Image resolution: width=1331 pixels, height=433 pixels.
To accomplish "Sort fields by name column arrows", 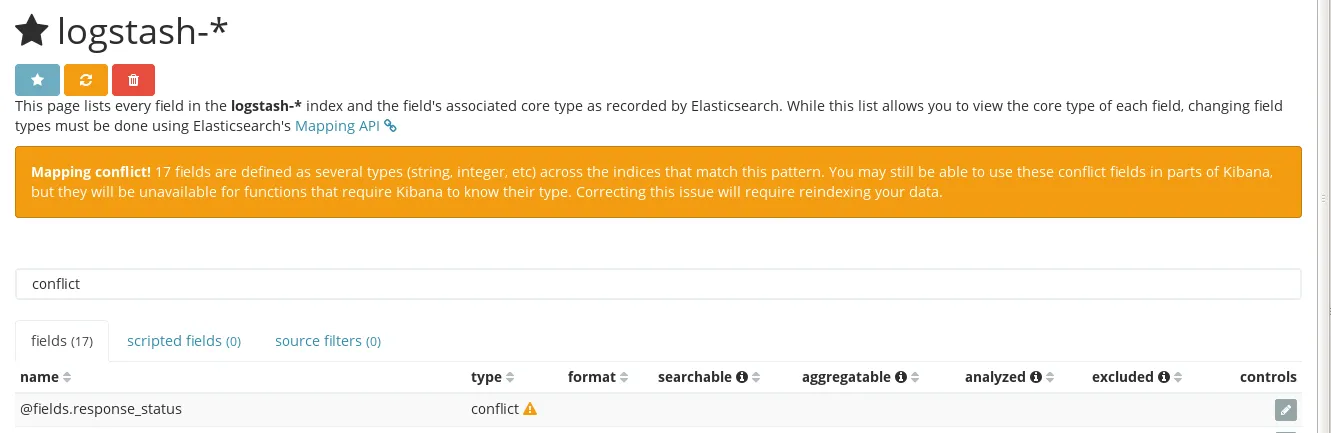I will point(67,377).
